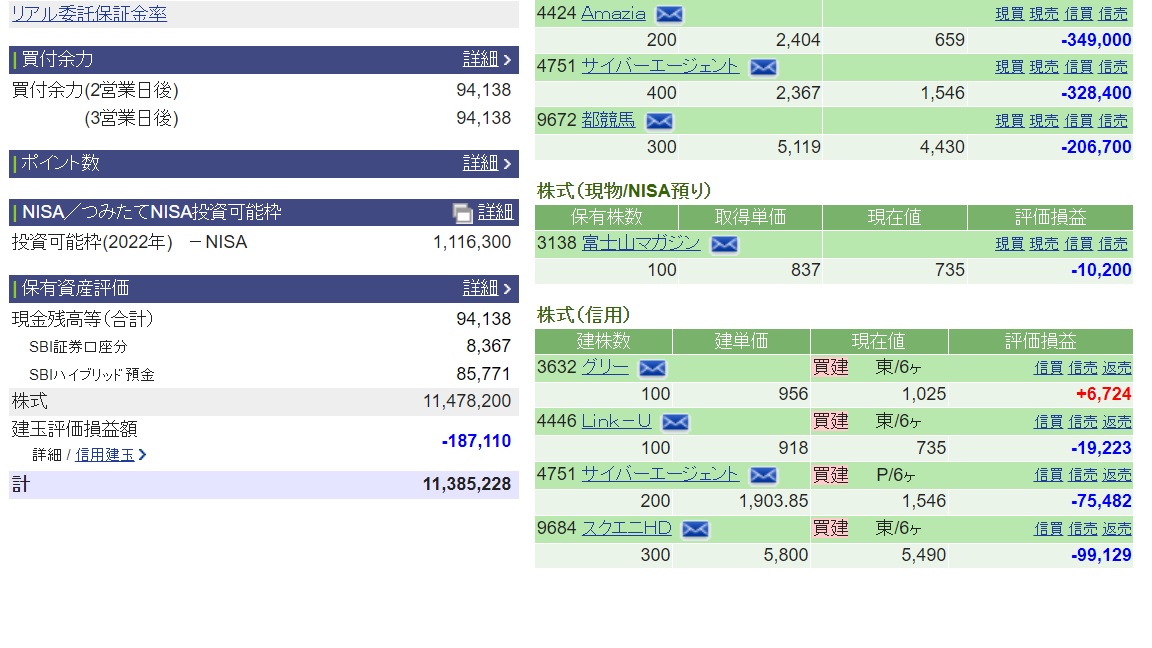Click 信買 in the 都競馬 row
The width and height of the screenshot is (1152, 648).
[1079, 120]
